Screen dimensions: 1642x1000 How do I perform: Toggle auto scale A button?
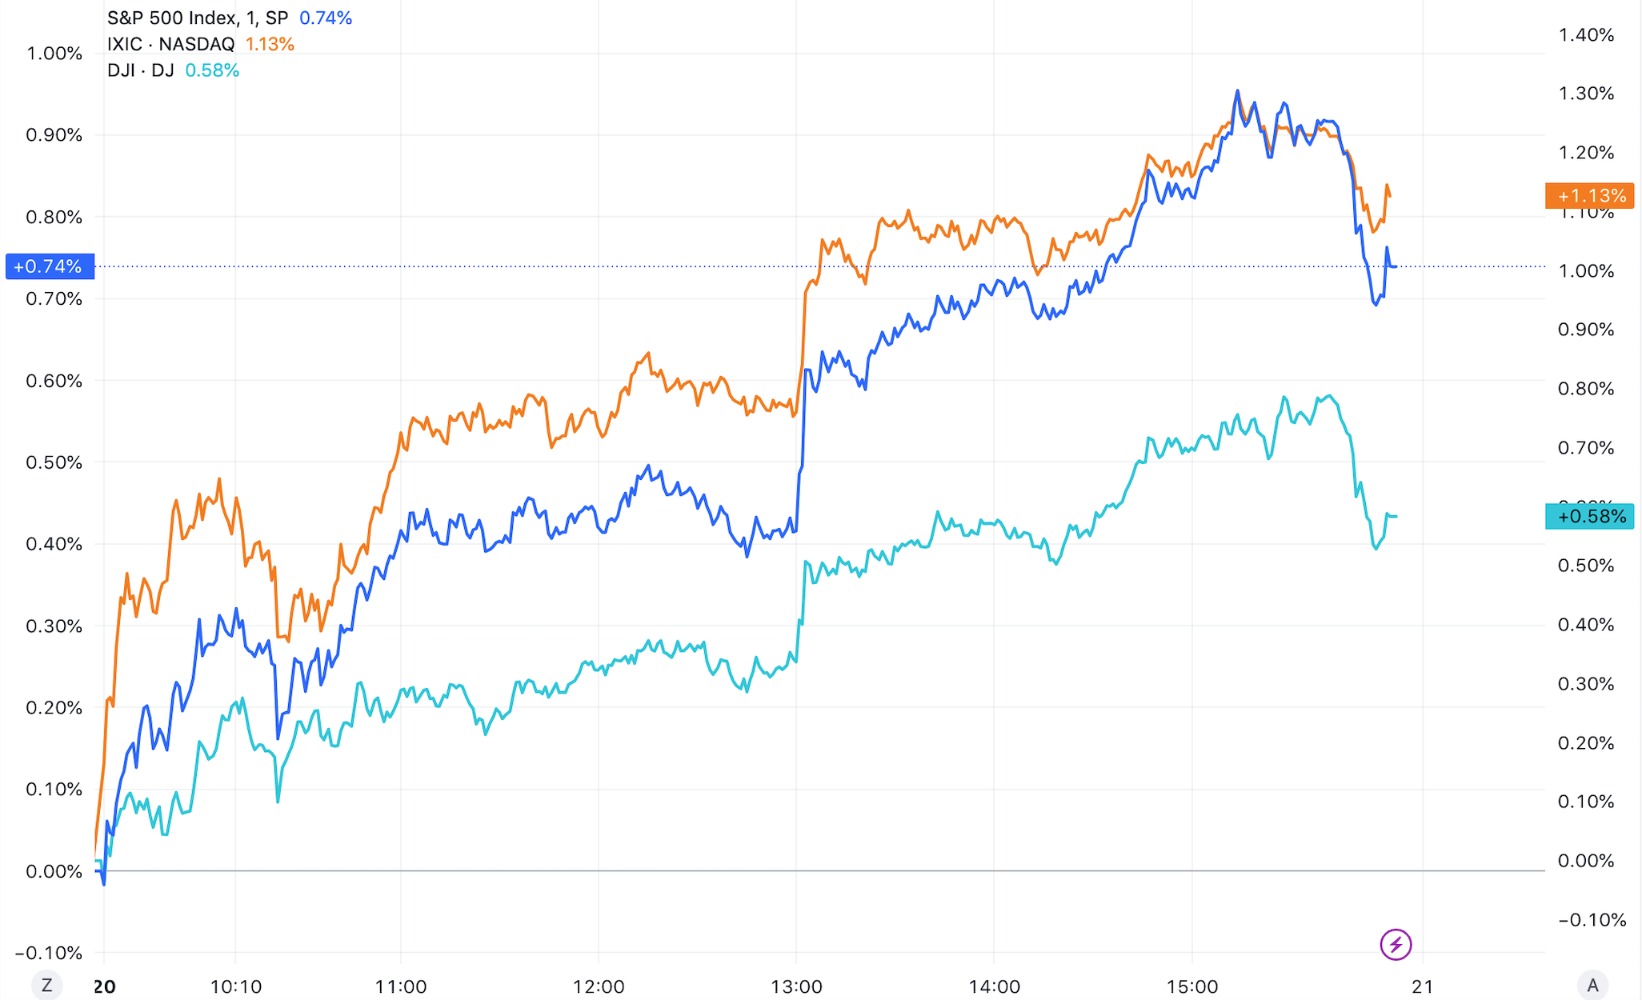click(1593, 985)
